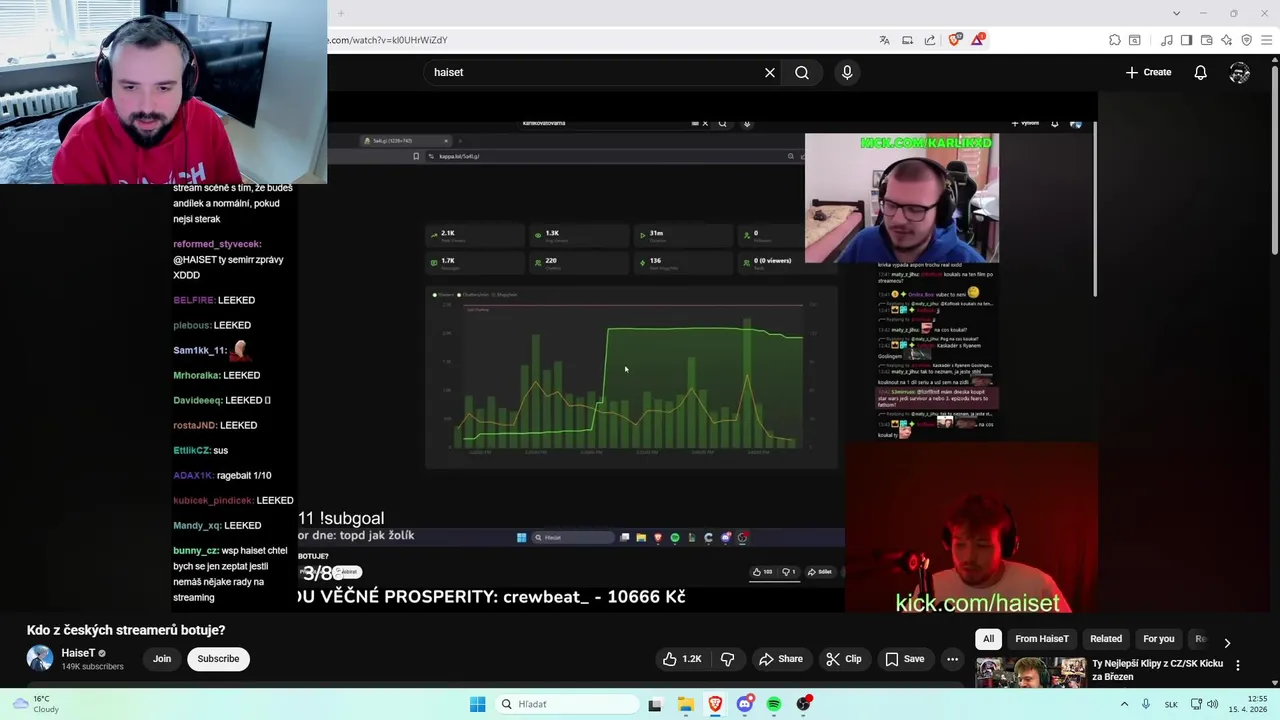Click the share page icon in address bar
Image resolution: width=1280 pixels, height=720 pixels.
pyautogui.click(x=930, y=40)
